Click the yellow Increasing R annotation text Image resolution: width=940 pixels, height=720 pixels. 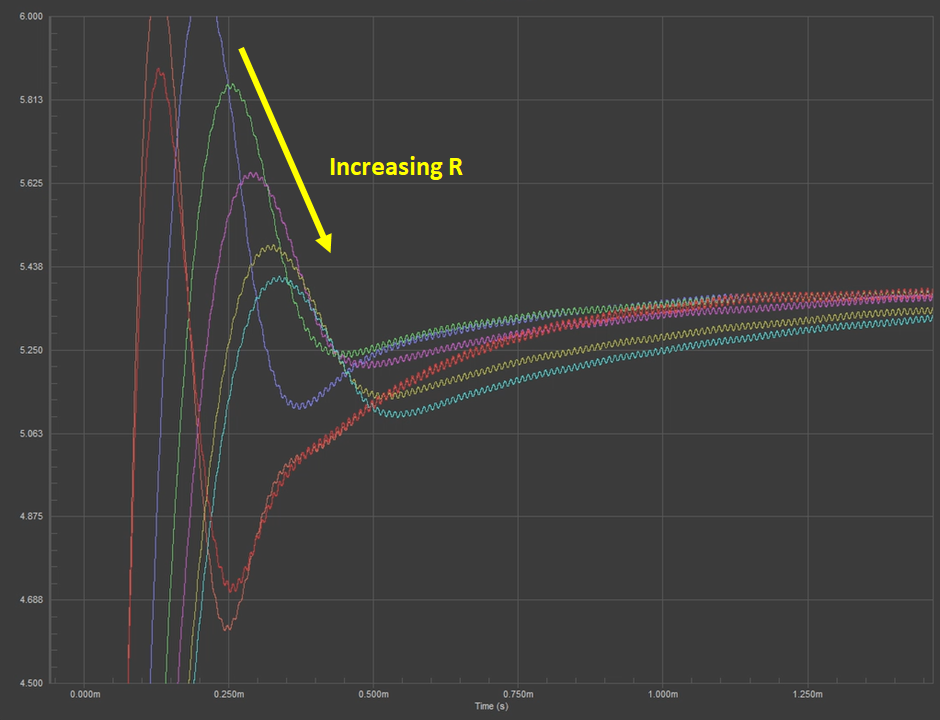[396, 167]
